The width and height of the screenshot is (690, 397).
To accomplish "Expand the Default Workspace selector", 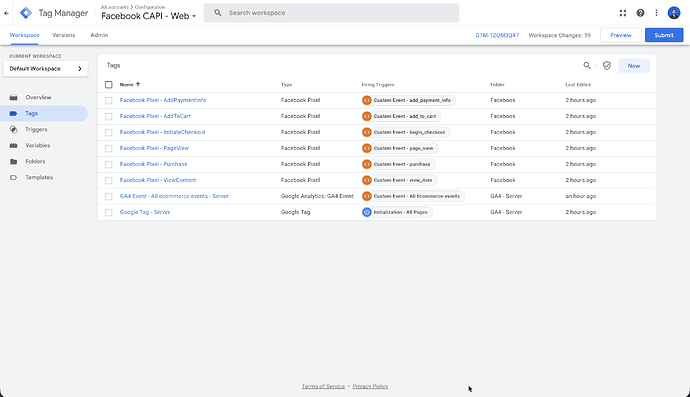I will point(45,69).
